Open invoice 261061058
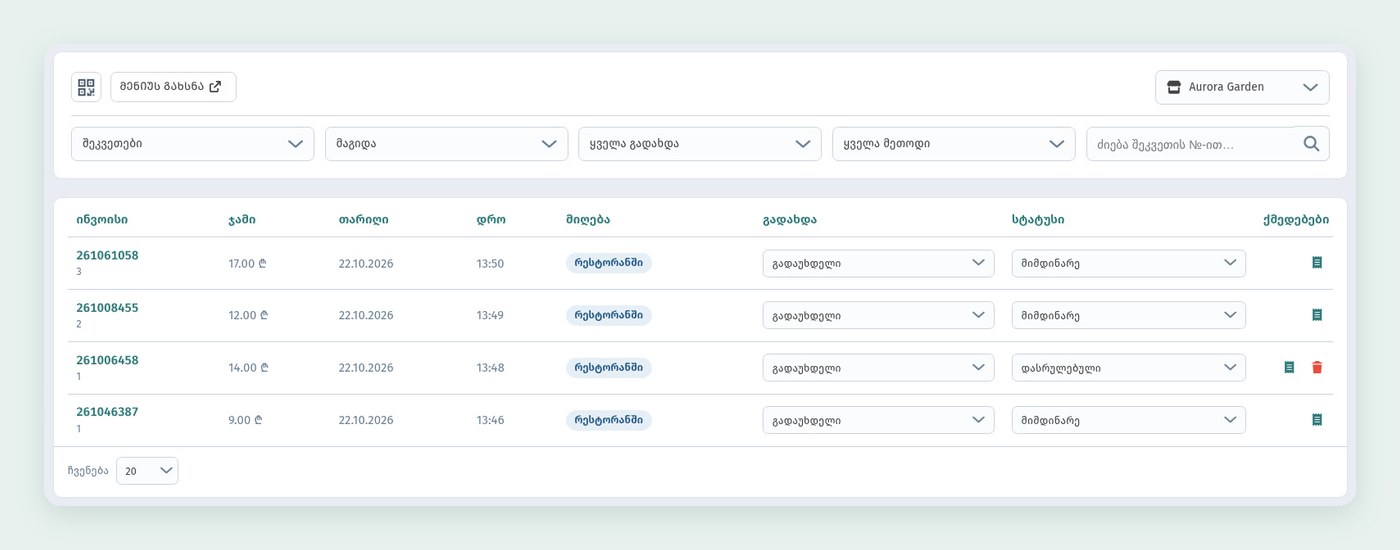The width and height of the screenshot is (1400, 550). (x=107, y=255)
